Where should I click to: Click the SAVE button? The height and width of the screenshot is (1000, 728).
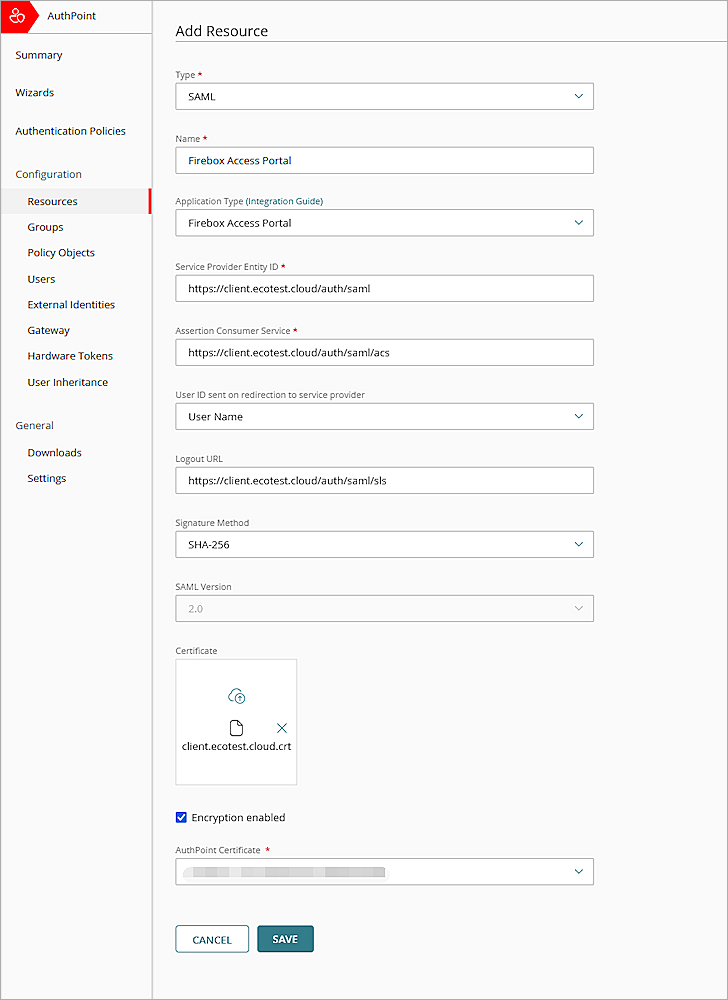pos(285,939)
